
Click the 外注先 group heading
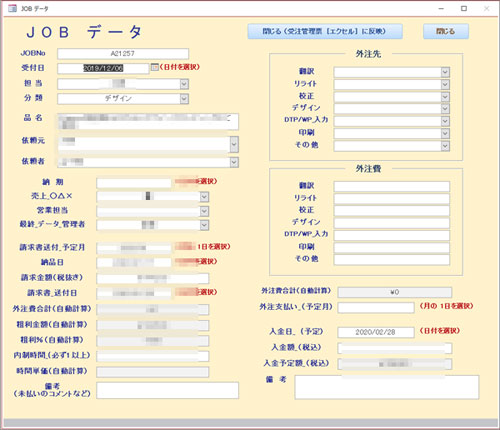click(368, 54)
